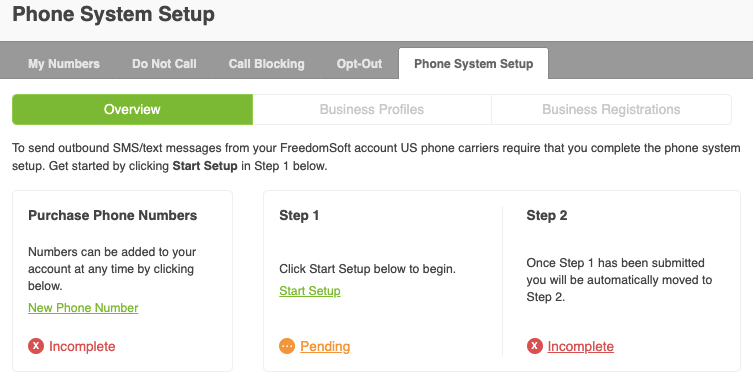753x373 pixels.
Task: Open the My Numbers tab
Action: tap(64, 64)
